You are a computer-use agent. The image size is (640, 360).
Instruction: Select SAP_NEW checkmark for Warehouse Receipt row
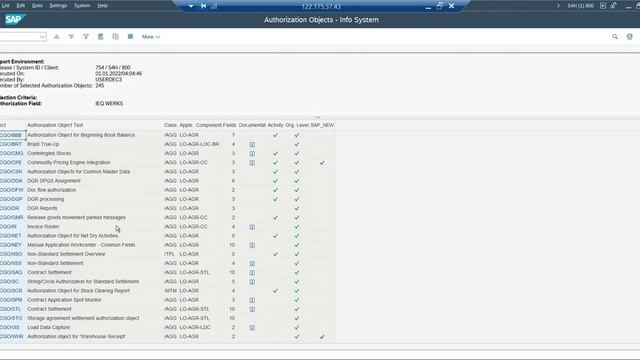[322, 337]
